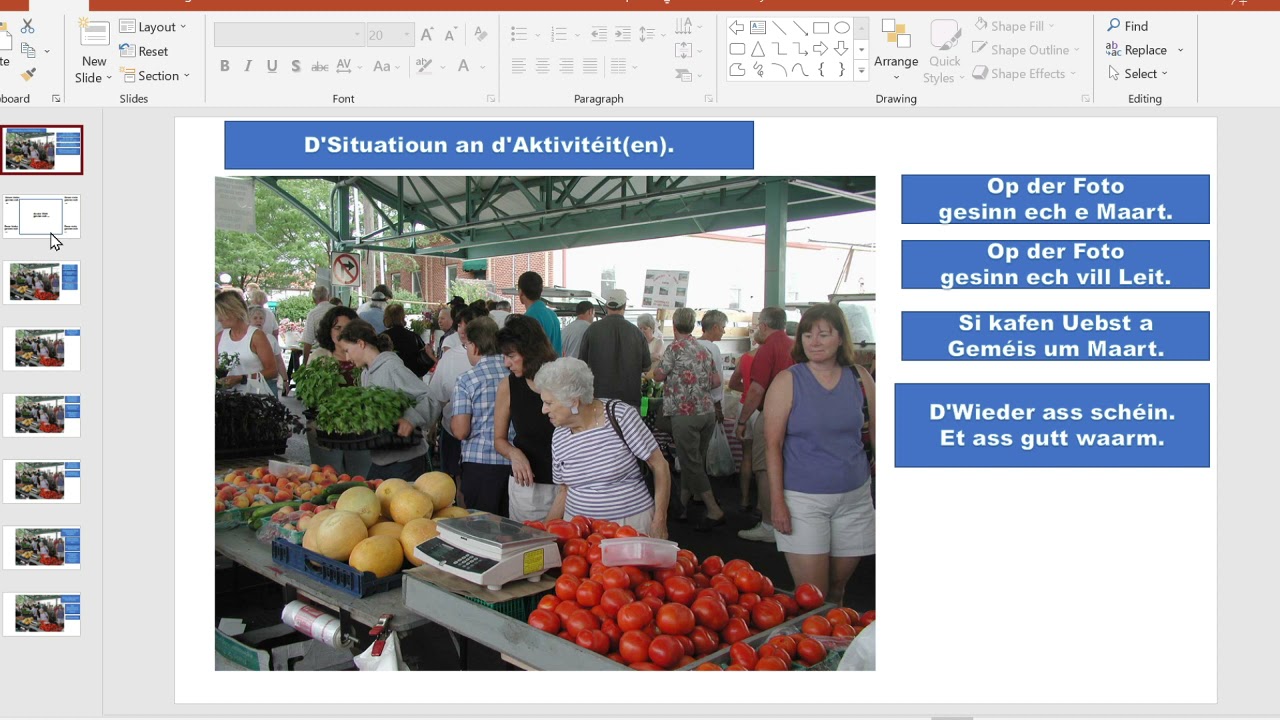Click Decrease List Level icon
Screen dimensions: 1280x720
(598, 35)
